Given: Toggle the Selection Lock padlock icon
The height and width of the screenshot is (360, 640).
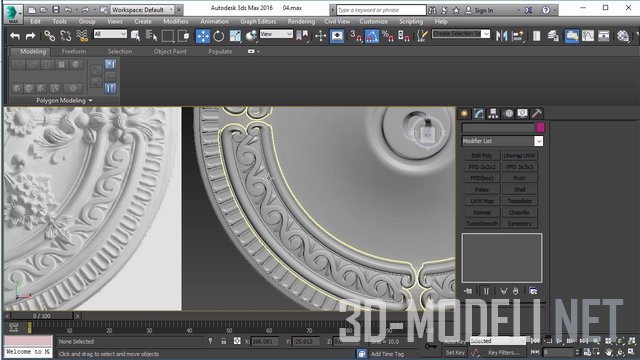Looking at the screenshot, I should 224,341.
